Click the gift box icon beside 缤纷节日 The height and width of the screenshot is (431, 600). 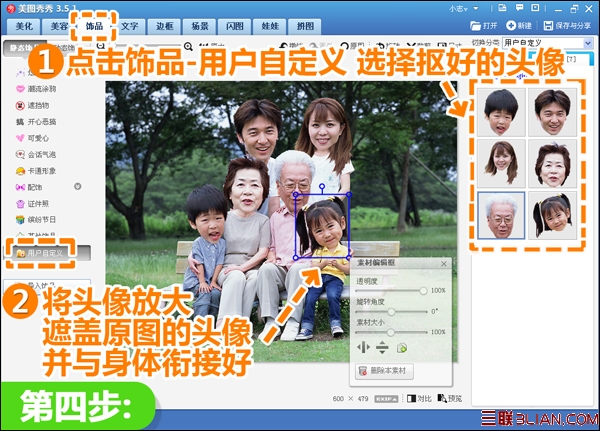pyautogui.click(x=20, y=220)
